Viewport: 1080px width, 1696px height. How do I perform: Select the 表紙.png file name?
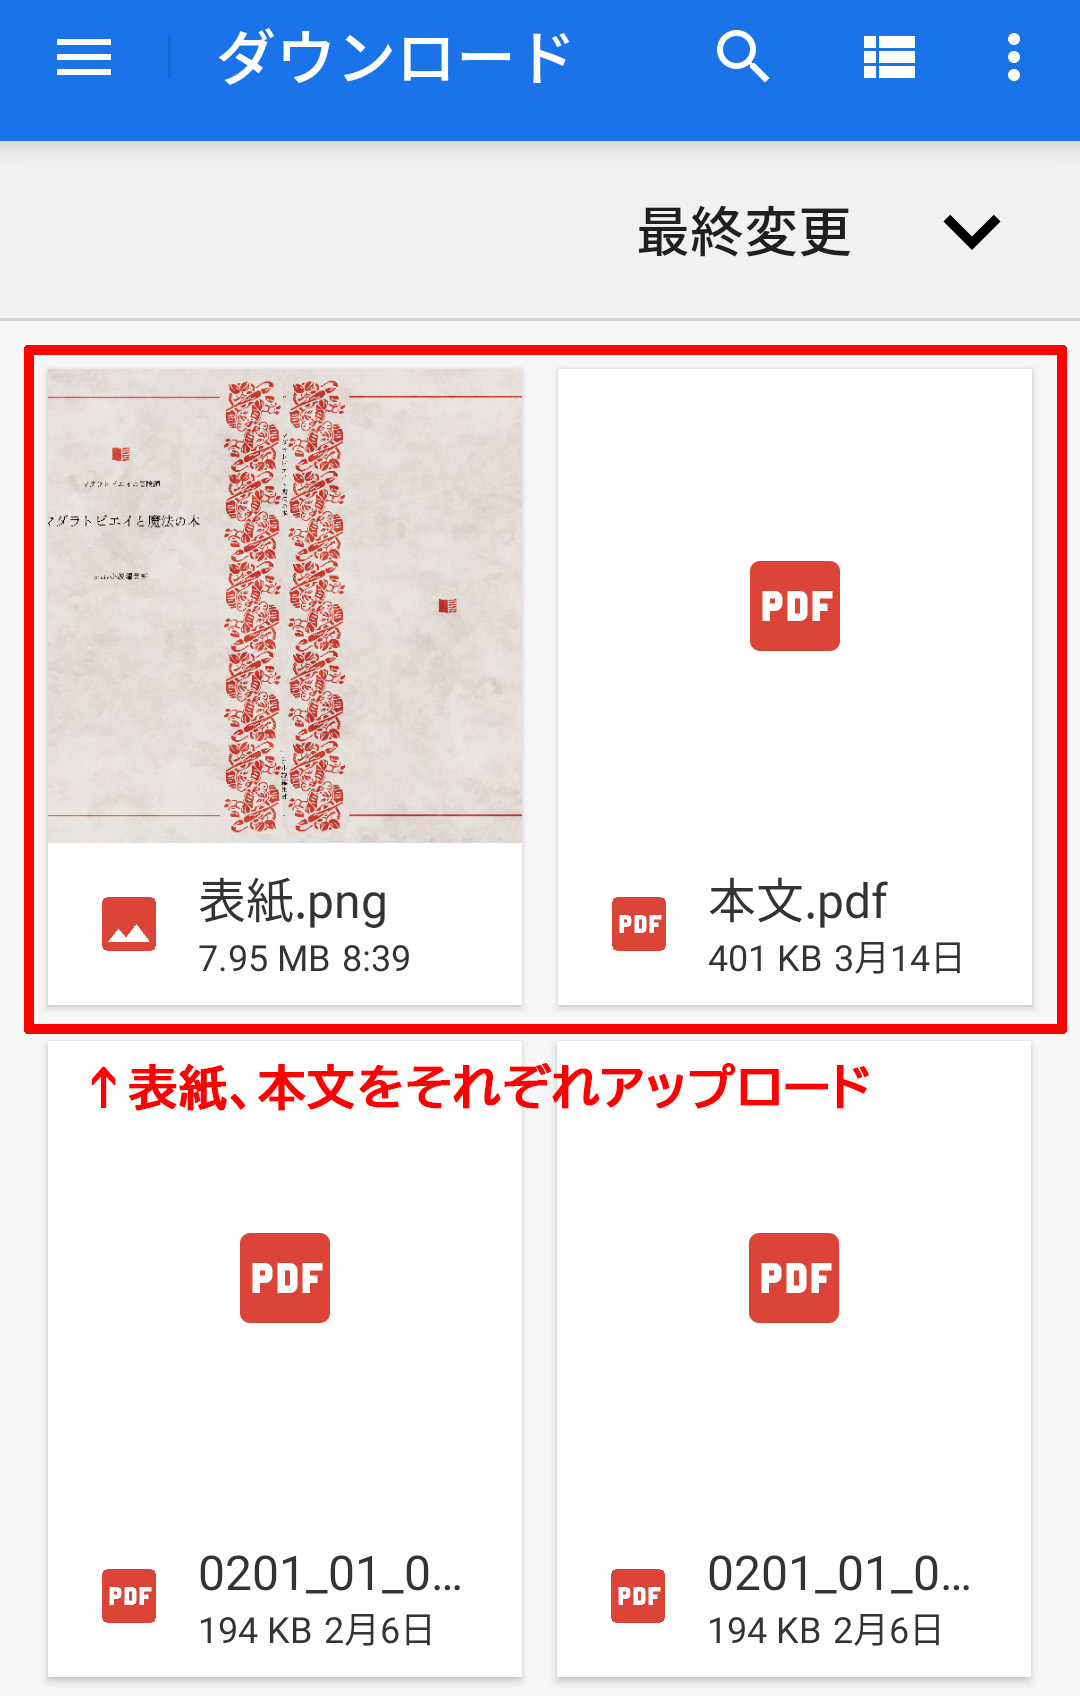293,901
